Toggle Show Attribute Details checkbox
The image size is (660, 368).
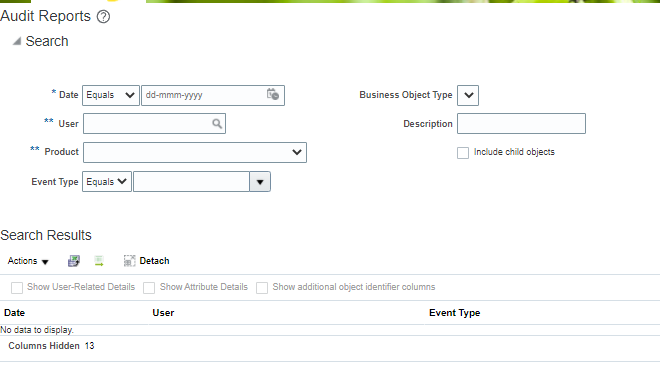click(149, 288)
